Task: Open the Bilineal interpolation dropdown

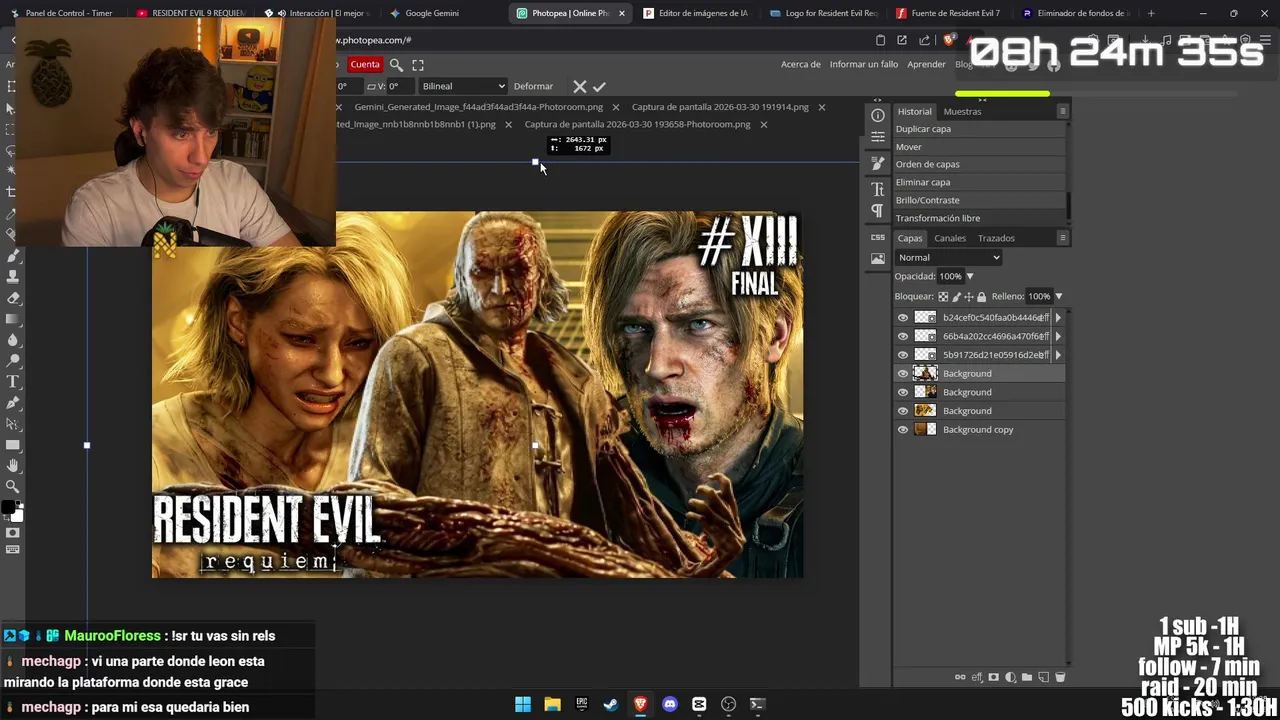Action: [463, 86]
